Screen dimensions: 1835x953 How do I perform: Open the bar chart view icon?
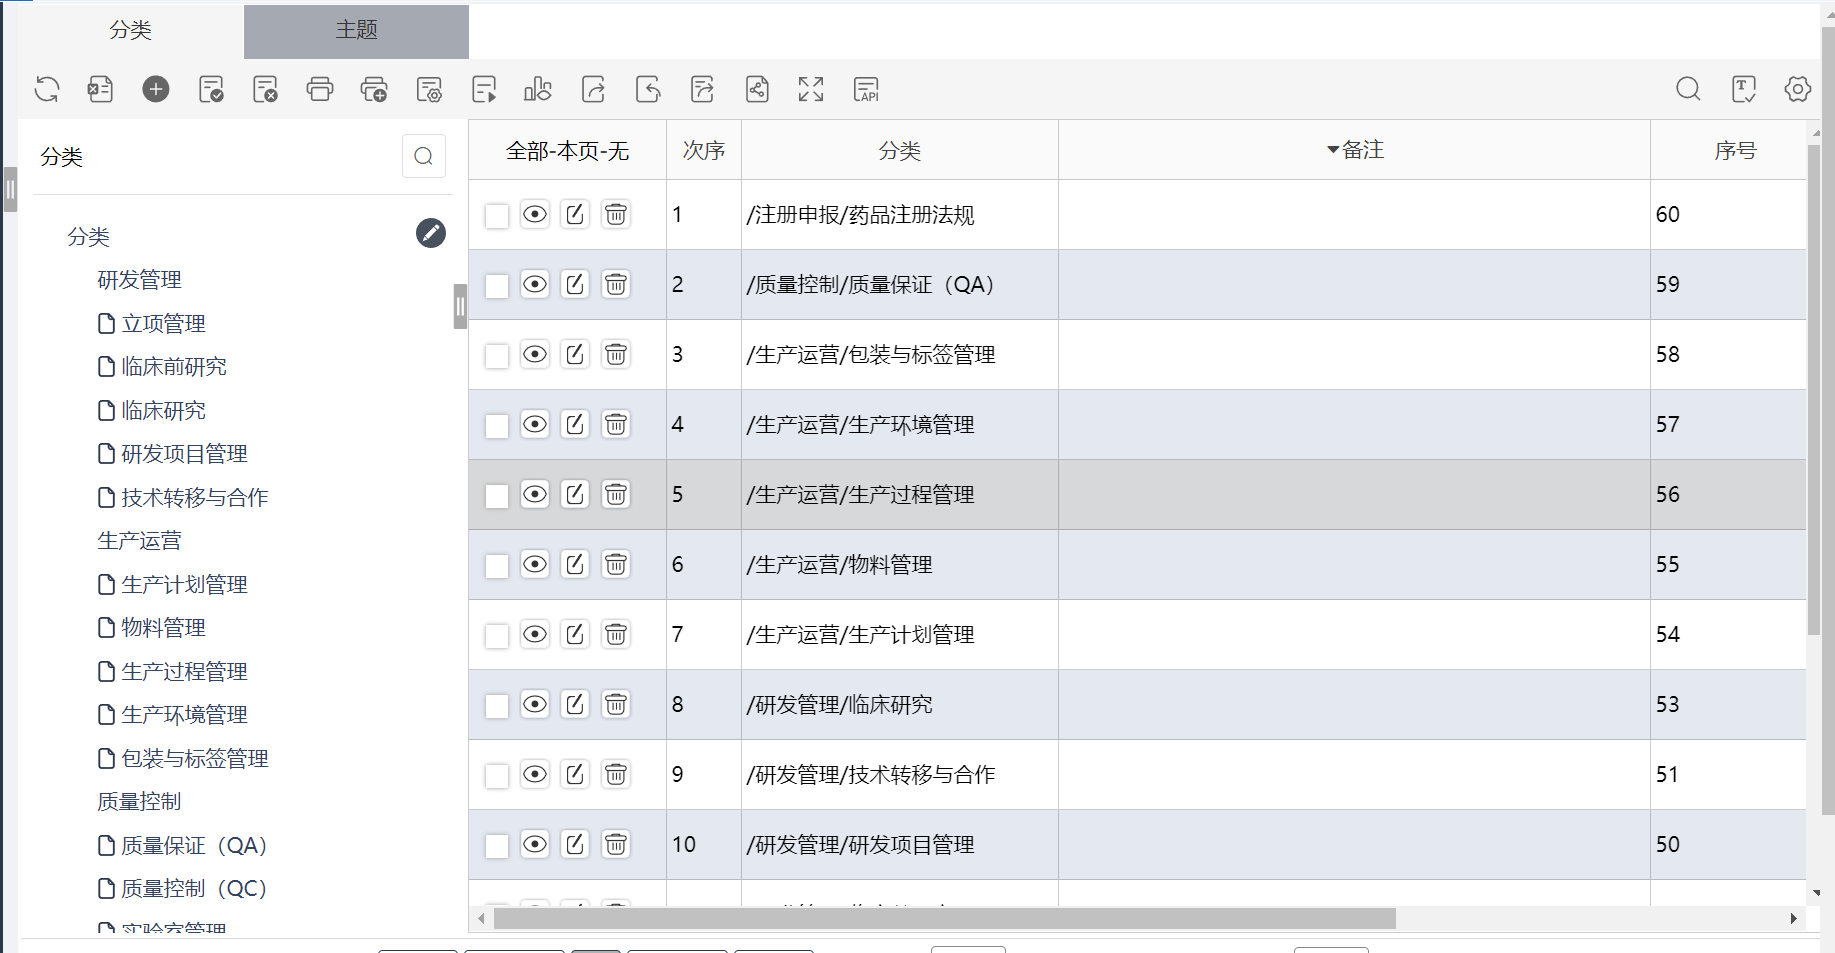[x=538, y=89]
